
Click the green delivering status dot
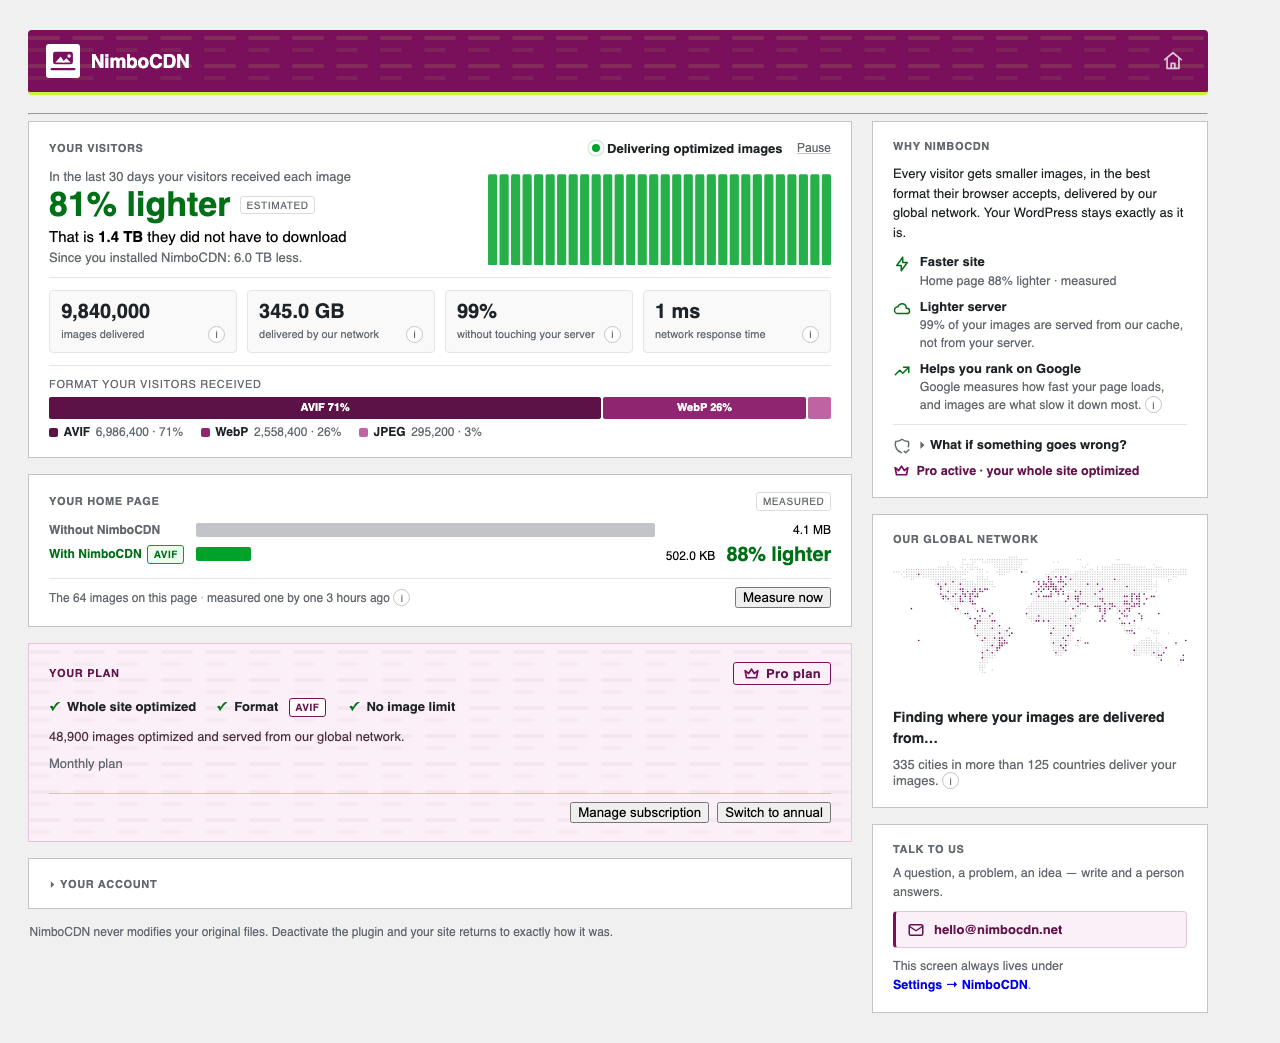coord(596,148)
